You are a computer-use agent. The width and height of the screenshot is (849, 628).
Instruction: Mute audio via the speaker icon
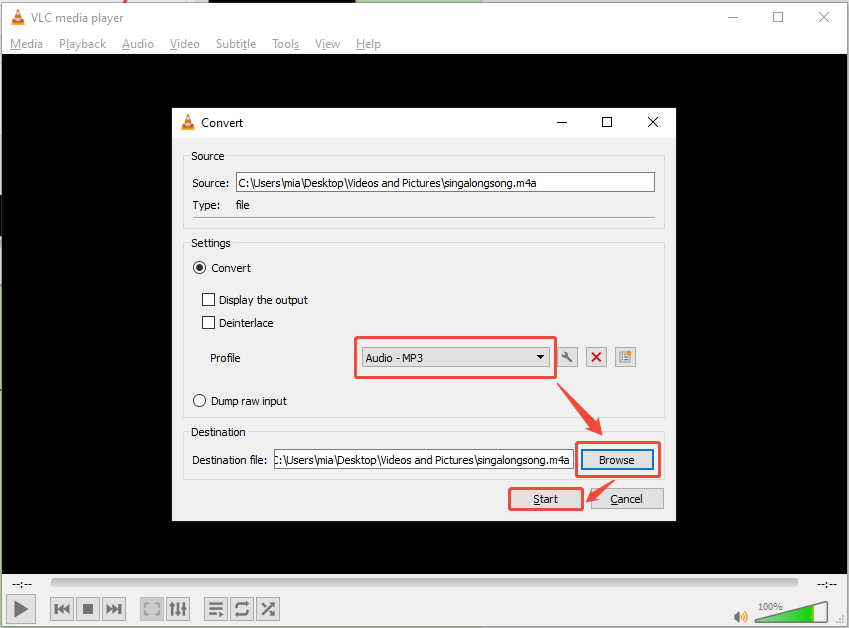pyautogui.click(x=740, y=617)
